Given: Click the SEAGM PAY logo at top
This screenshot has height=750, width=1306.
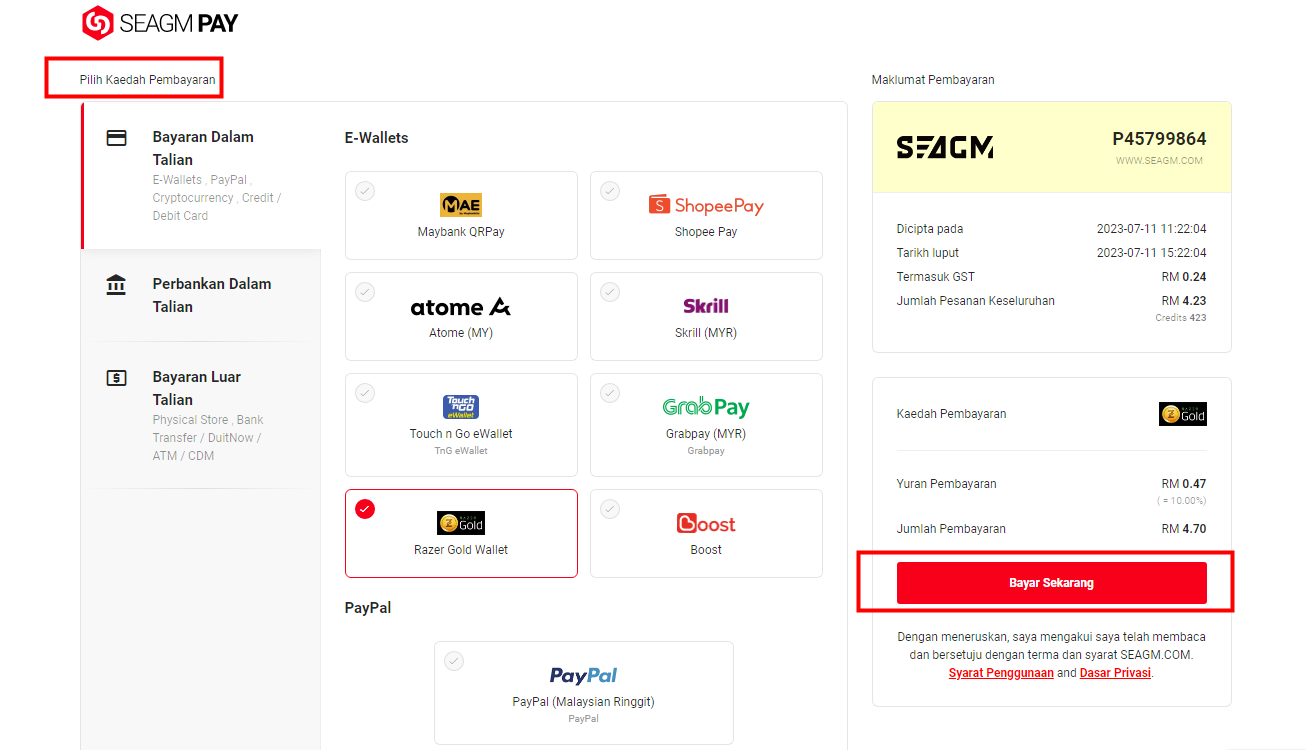Looking at the screenshot, I should tap(160, 23).
